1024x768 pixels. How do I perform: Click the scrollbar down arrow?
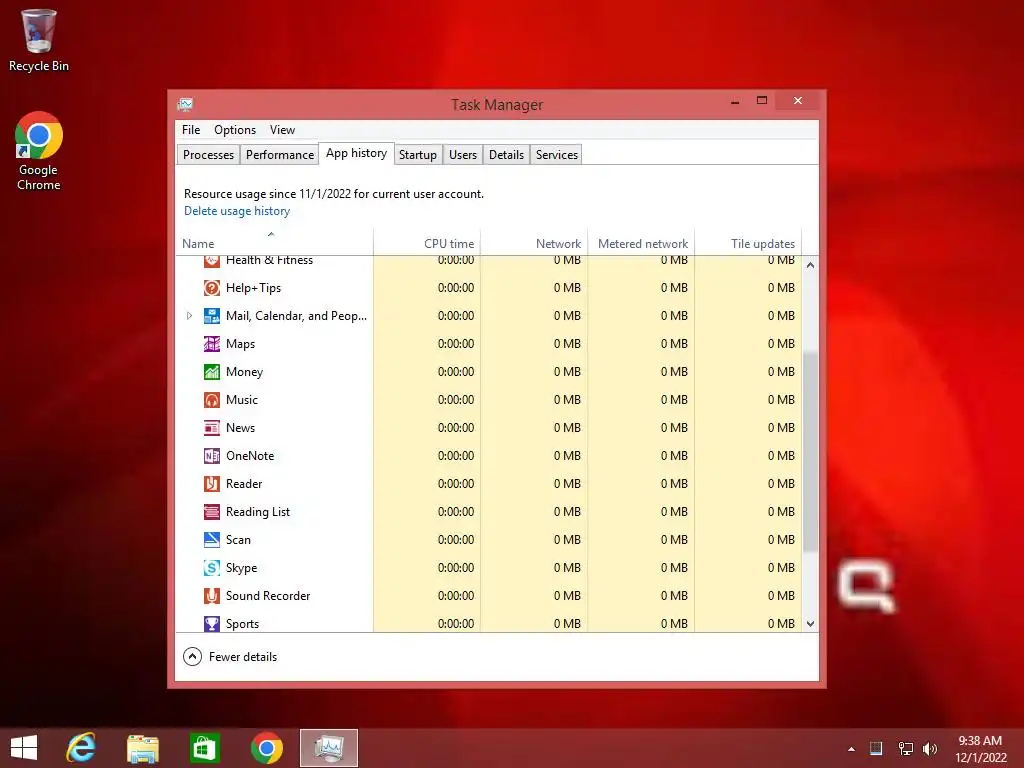(x=810, y=624)
